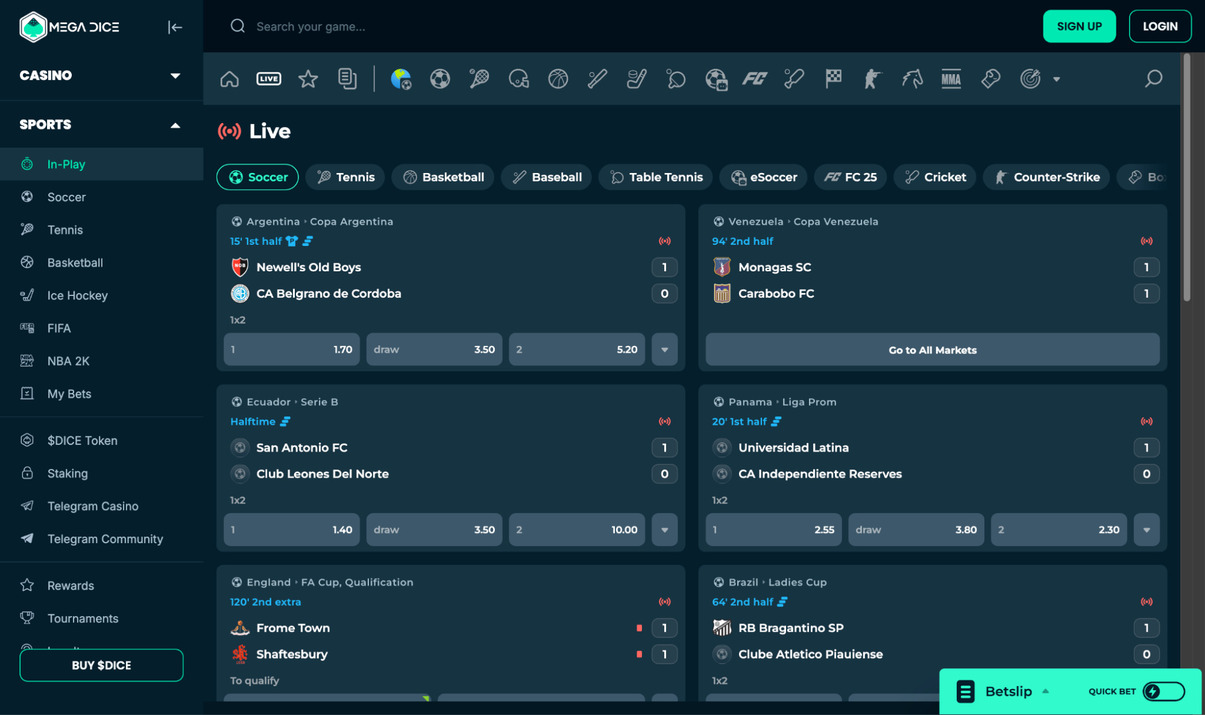The height and width of the screenshot is (715, 1205).
Task: Click the LOGIN button
Action: click(x=1160, y=26)
